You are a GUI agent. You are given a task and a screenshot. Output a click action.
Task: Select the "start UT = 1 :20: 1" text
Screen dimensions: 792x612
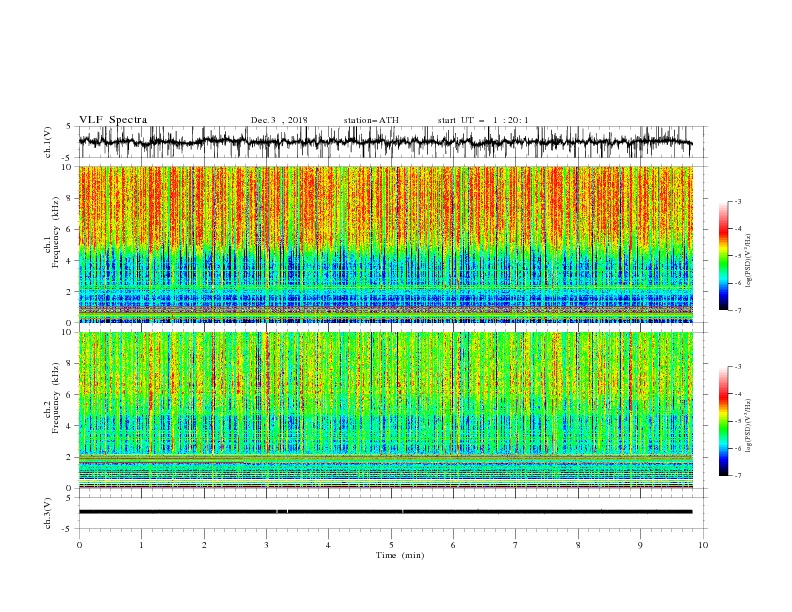click(483, 120)
